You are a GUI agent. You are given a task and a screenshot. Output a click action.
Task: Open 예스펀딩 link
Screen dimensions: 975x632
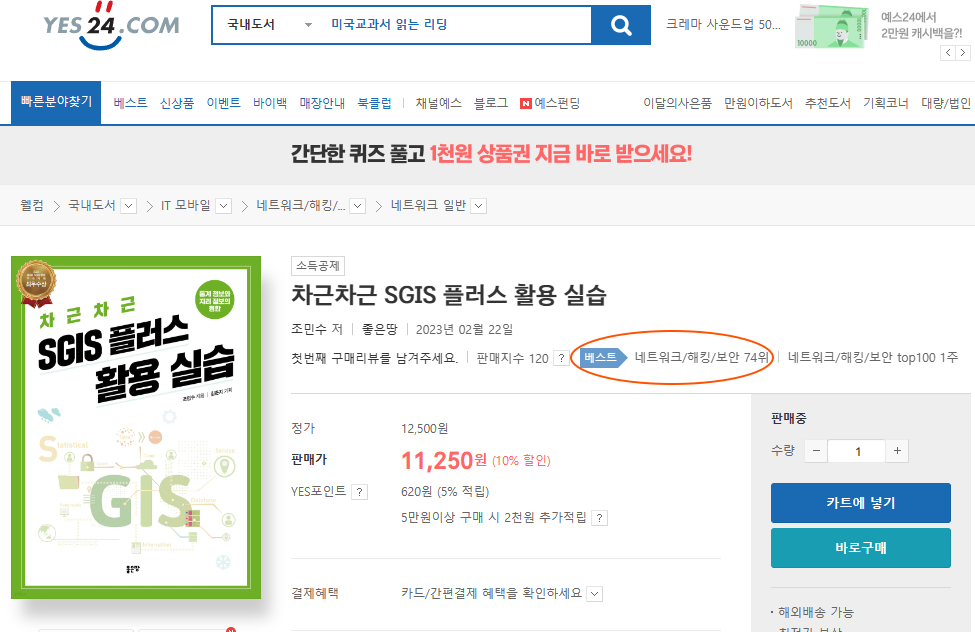[x=550, y=103]
